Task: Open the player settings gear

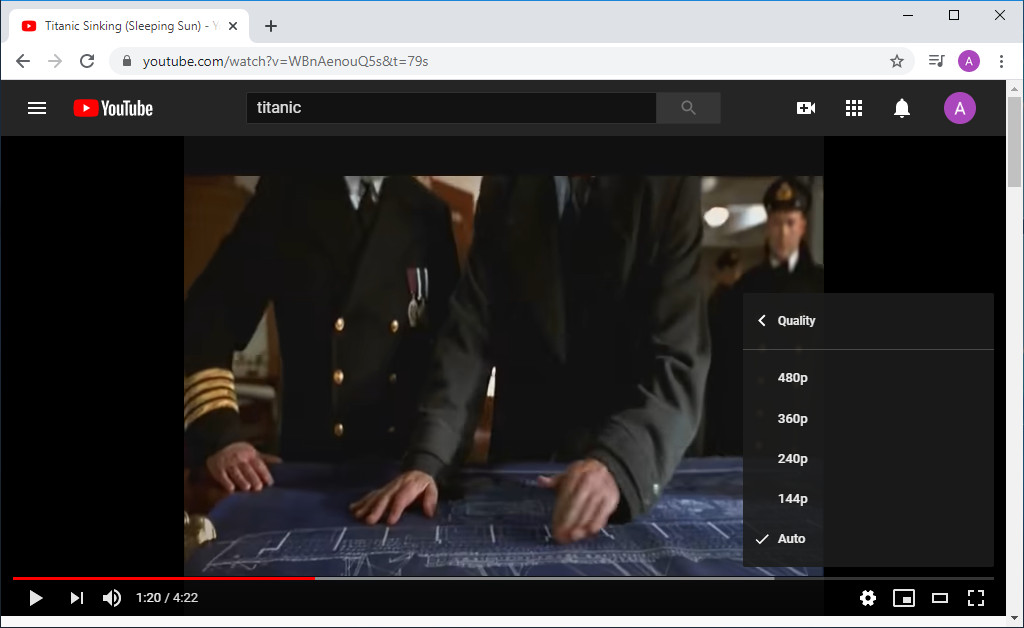Action: point(868,598)
